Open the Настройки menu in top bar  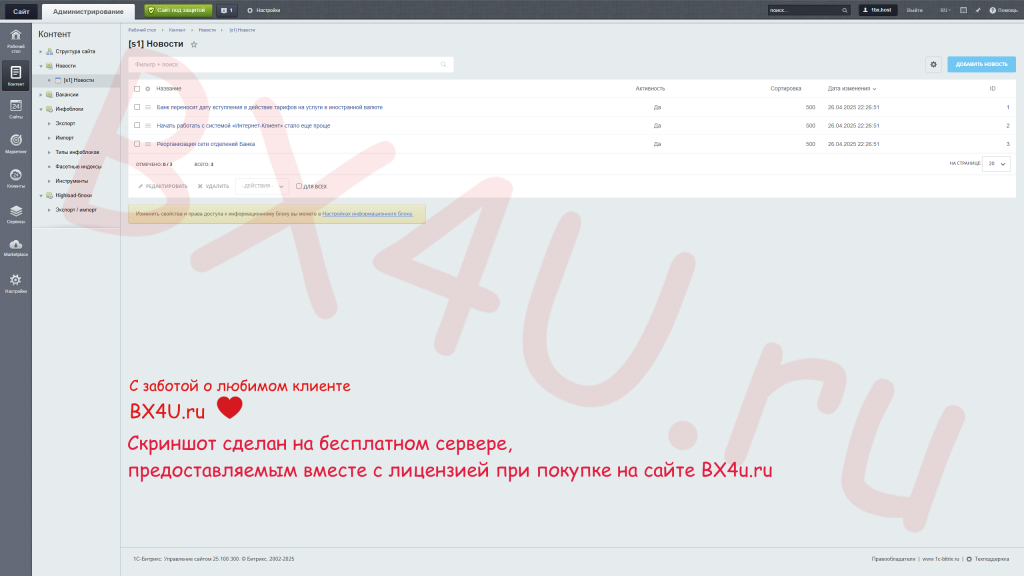tap(264, 10)
